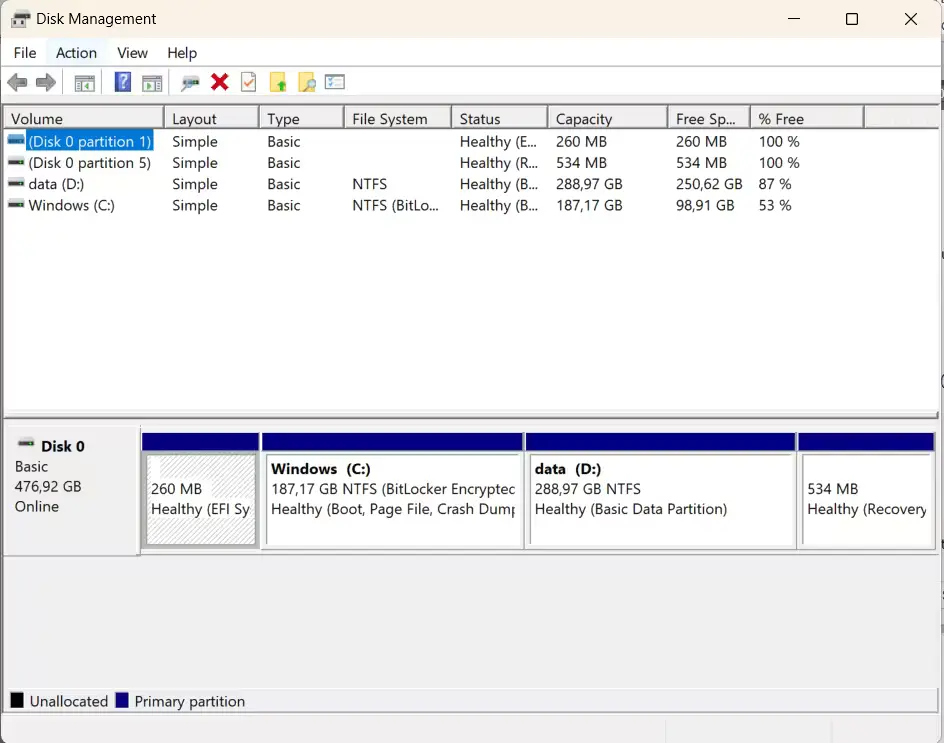Open the Action menu
Viewport: 944px width, 743px height.
(76, 52)
